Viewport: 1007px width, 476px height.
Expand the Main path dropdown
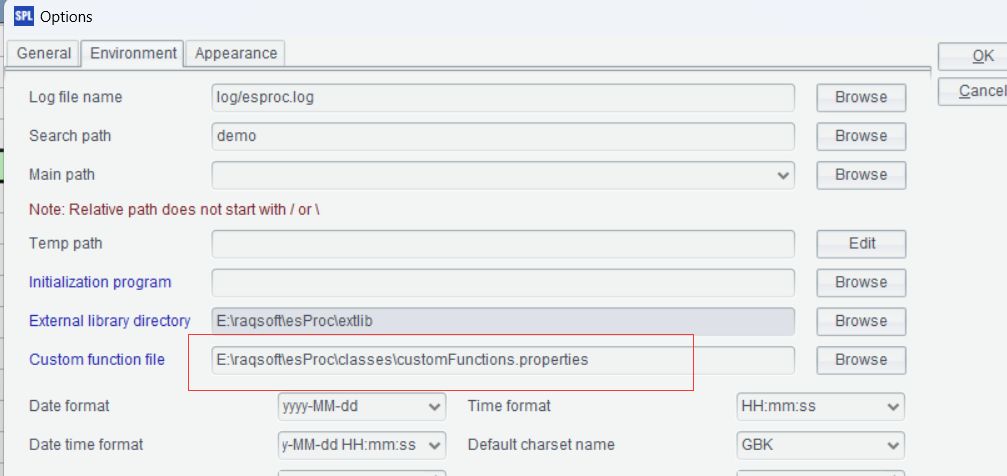pos(782,174)
